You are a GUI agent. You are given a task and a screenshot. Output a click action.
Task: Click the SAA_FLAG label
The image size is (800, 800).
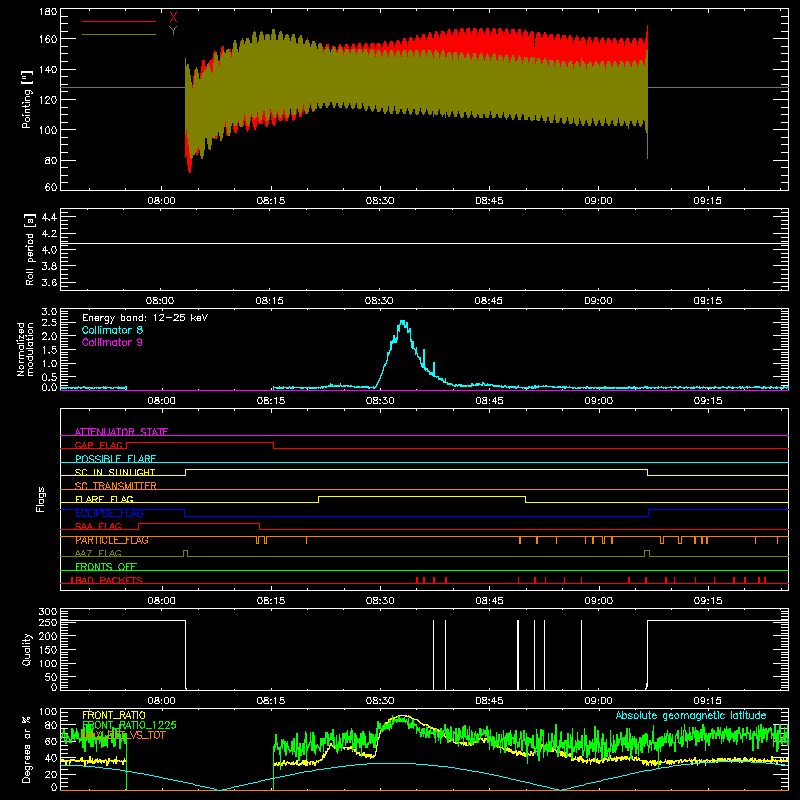98,526
